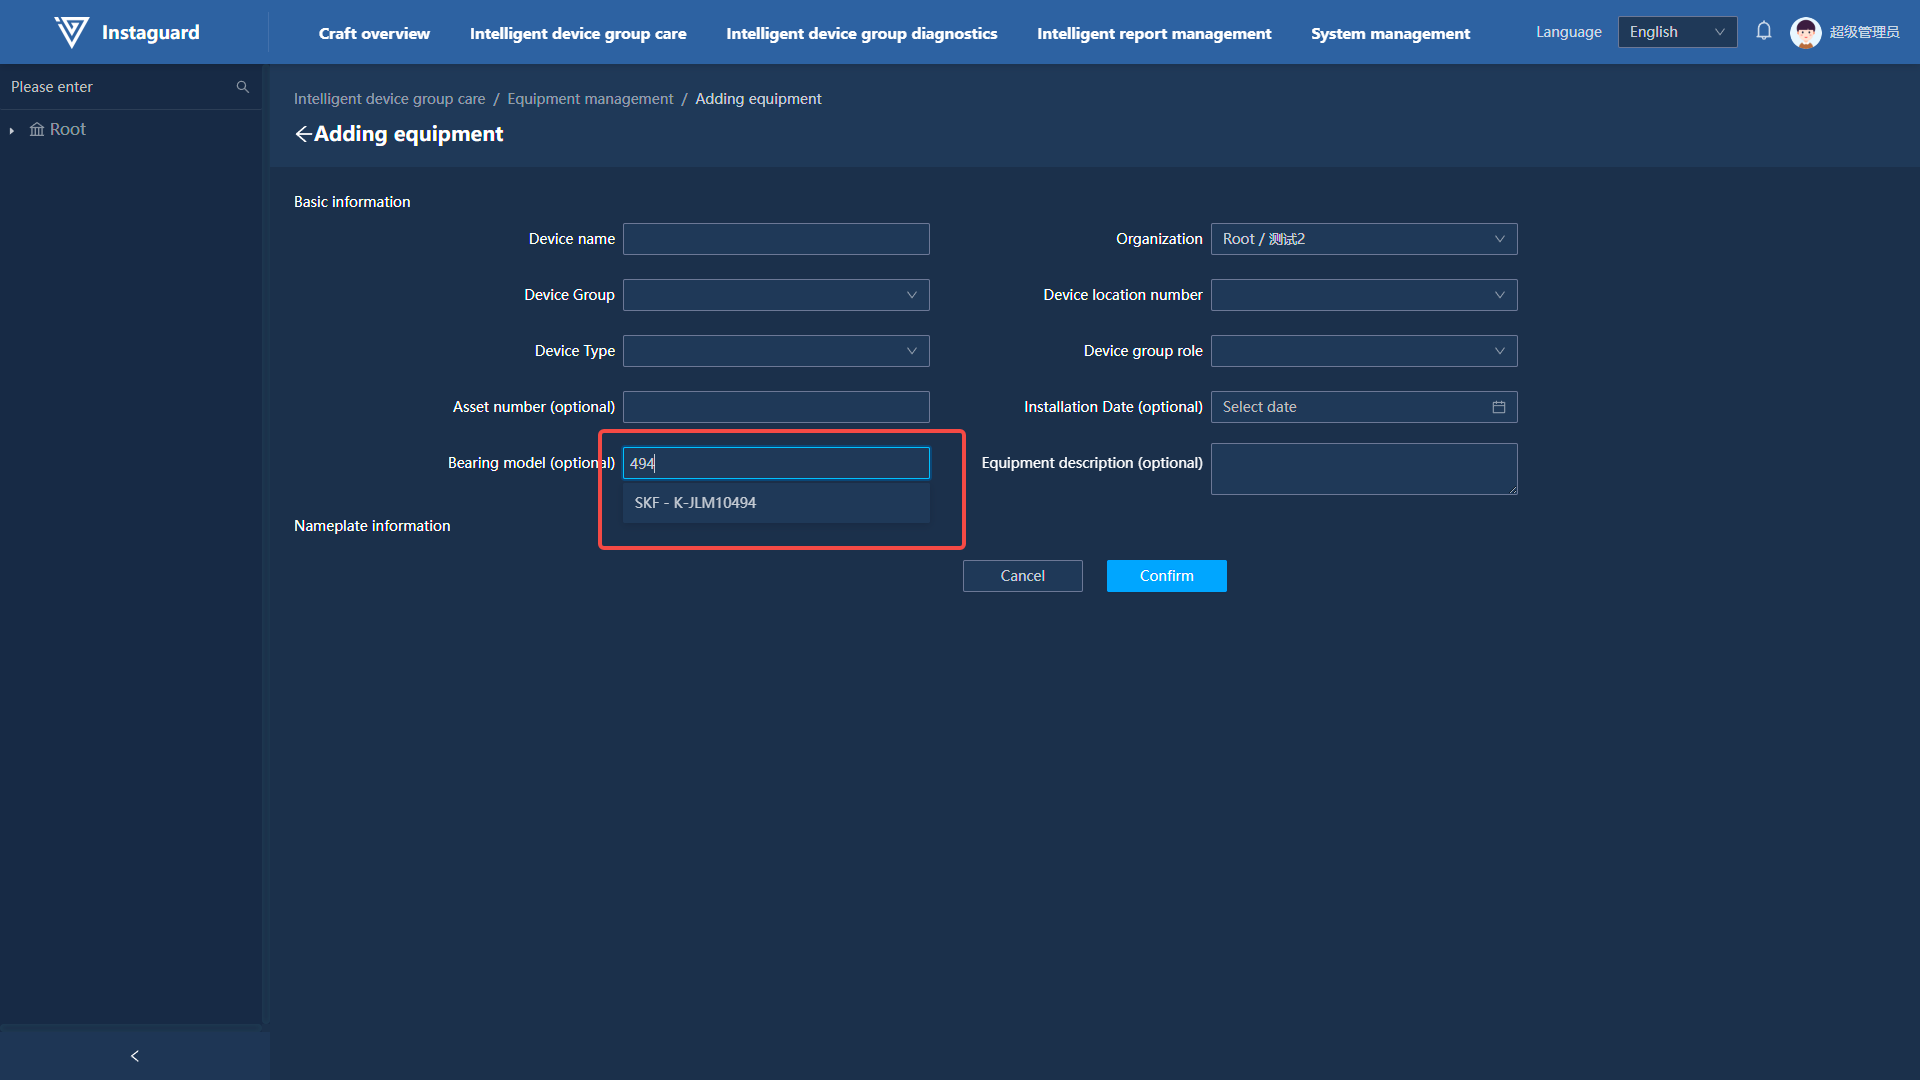The width and height of the screenshot is (1920, 1080).
Task: Open the Language English dropdown
Action: 1677,32
